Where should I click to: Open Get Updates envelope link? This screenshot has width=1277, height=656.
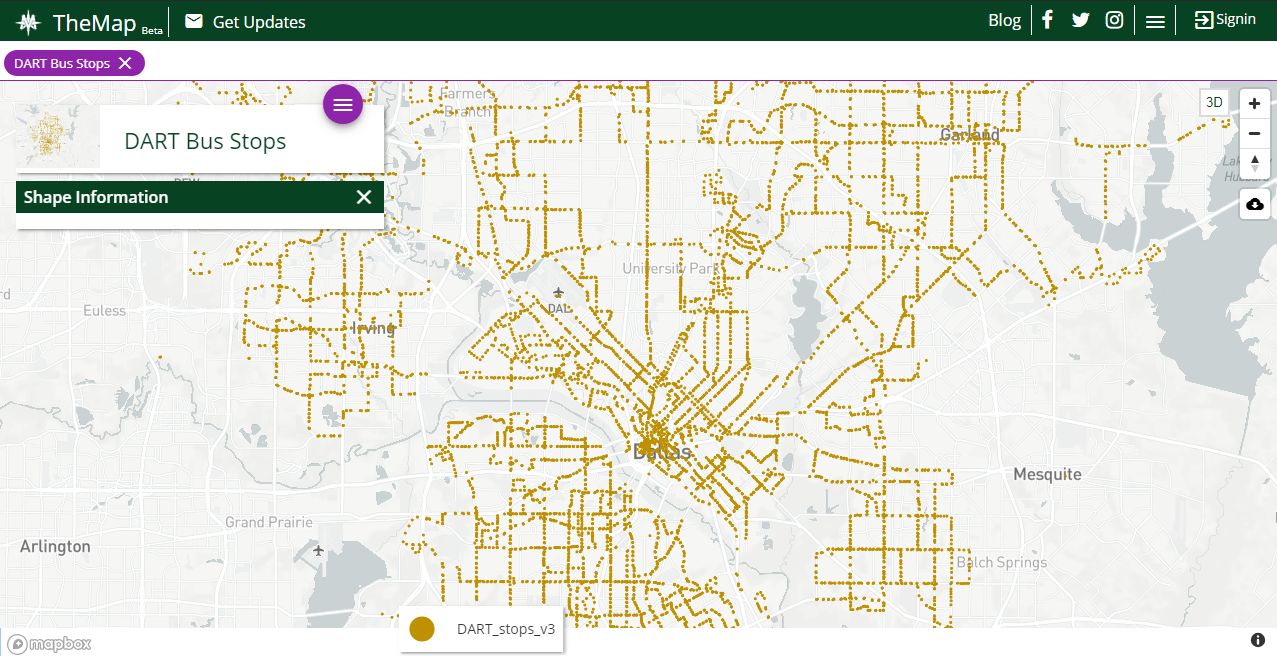(x=245, y=21)
